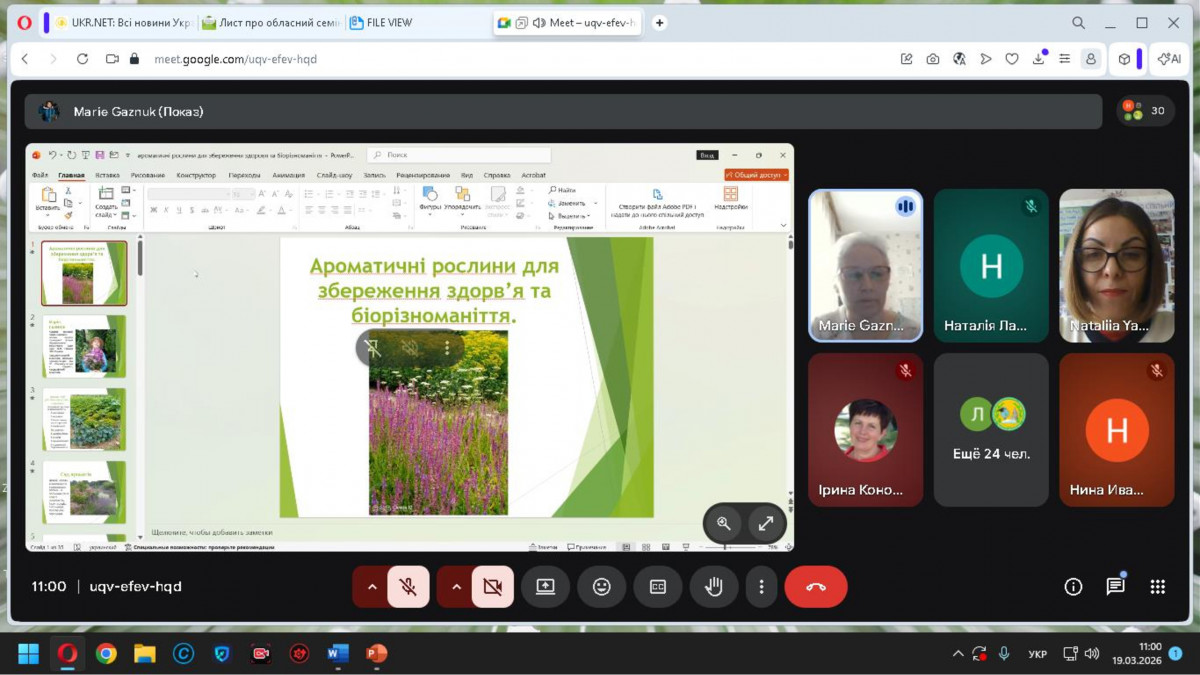The width and height of the screenshot is (1200, 675).
Task: Turn on the camera
Action: (x=492, y=587)
